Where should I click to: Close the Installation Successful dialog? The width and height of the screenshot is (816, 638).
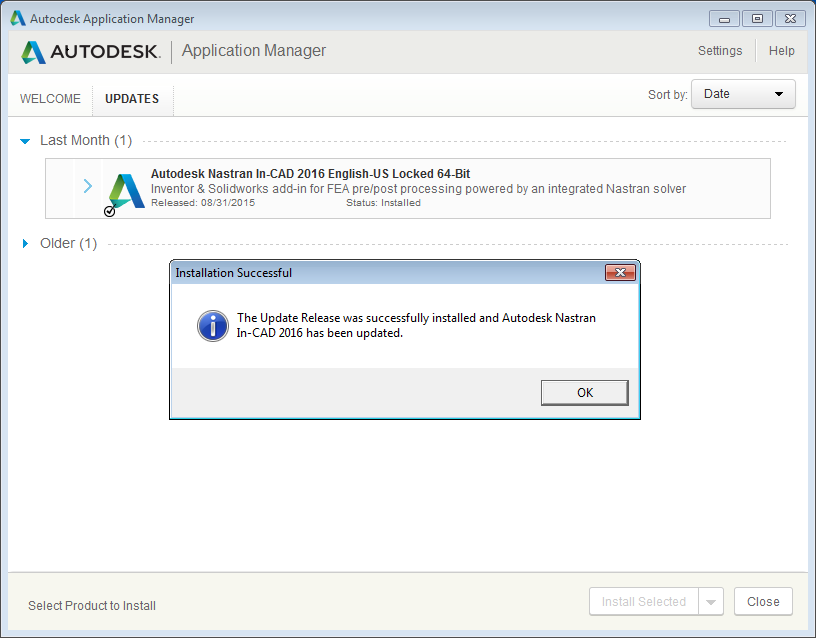[620, 272]
